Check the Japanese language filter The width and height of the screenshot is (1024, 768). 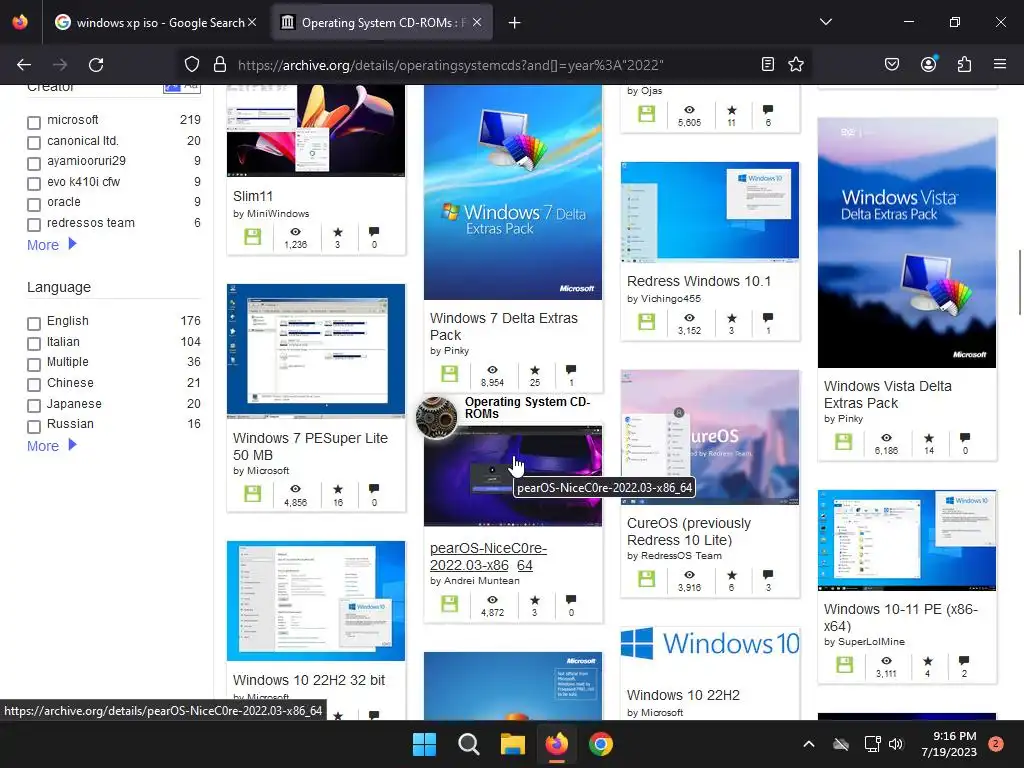pyautogui.click(x=34, y=406)
